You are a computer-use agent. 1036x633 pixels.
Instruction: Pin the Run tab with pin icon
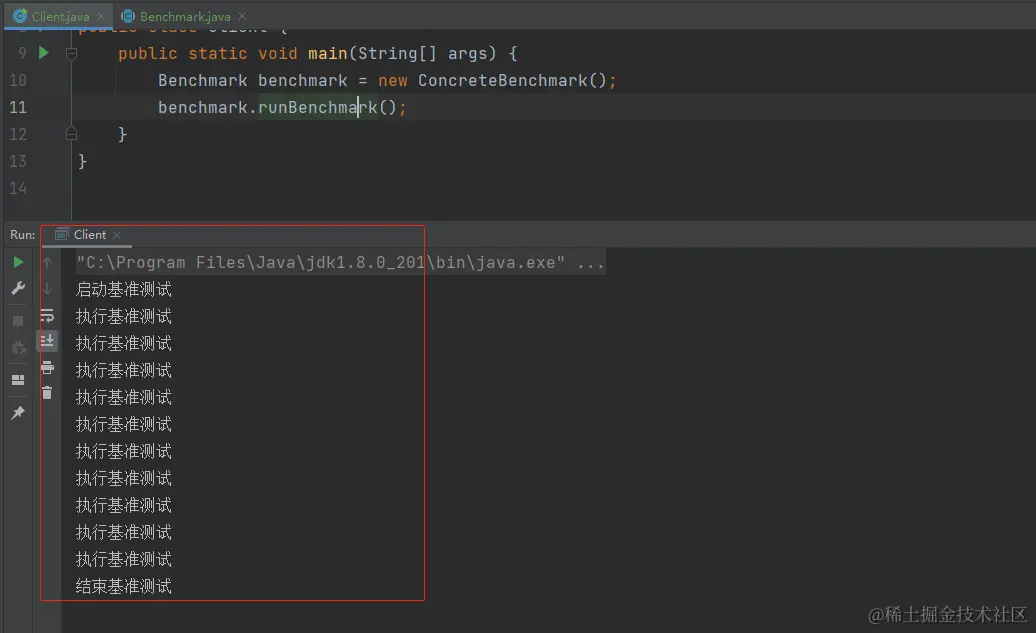18,413
